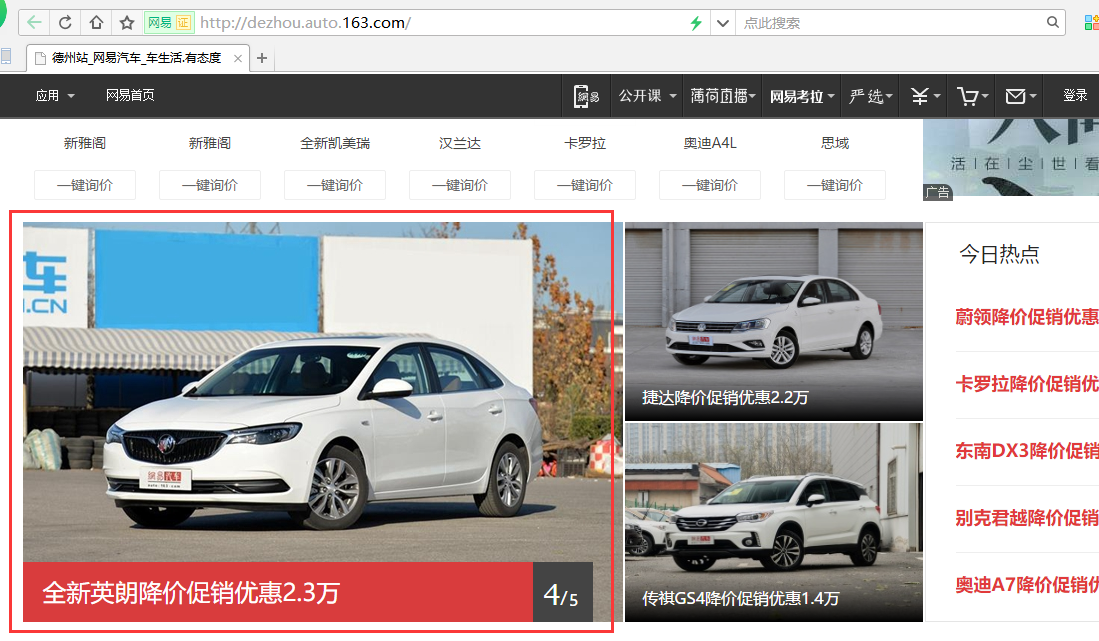Screen dimensions: 1099x641
Task: Open hot news 蔚领降价促销优惠
Action: click(1027, 317)
